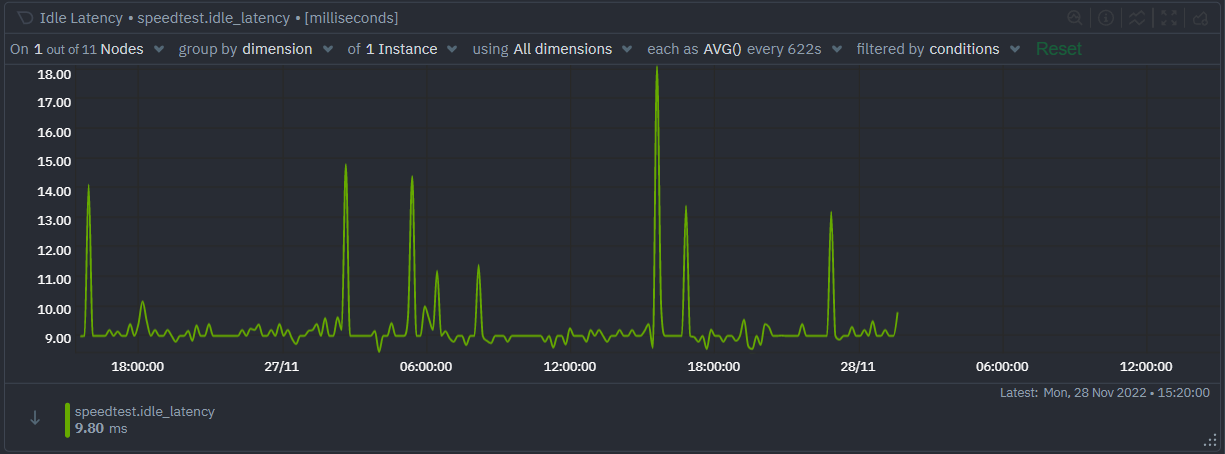1225x454 pixels.
Task: Click the Reset filters link
Action: (x=1058, y=49)
